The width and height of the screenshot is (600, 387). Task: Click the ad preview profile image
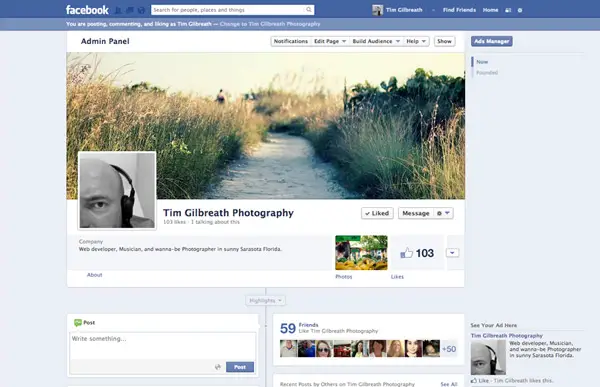(488, 358)
